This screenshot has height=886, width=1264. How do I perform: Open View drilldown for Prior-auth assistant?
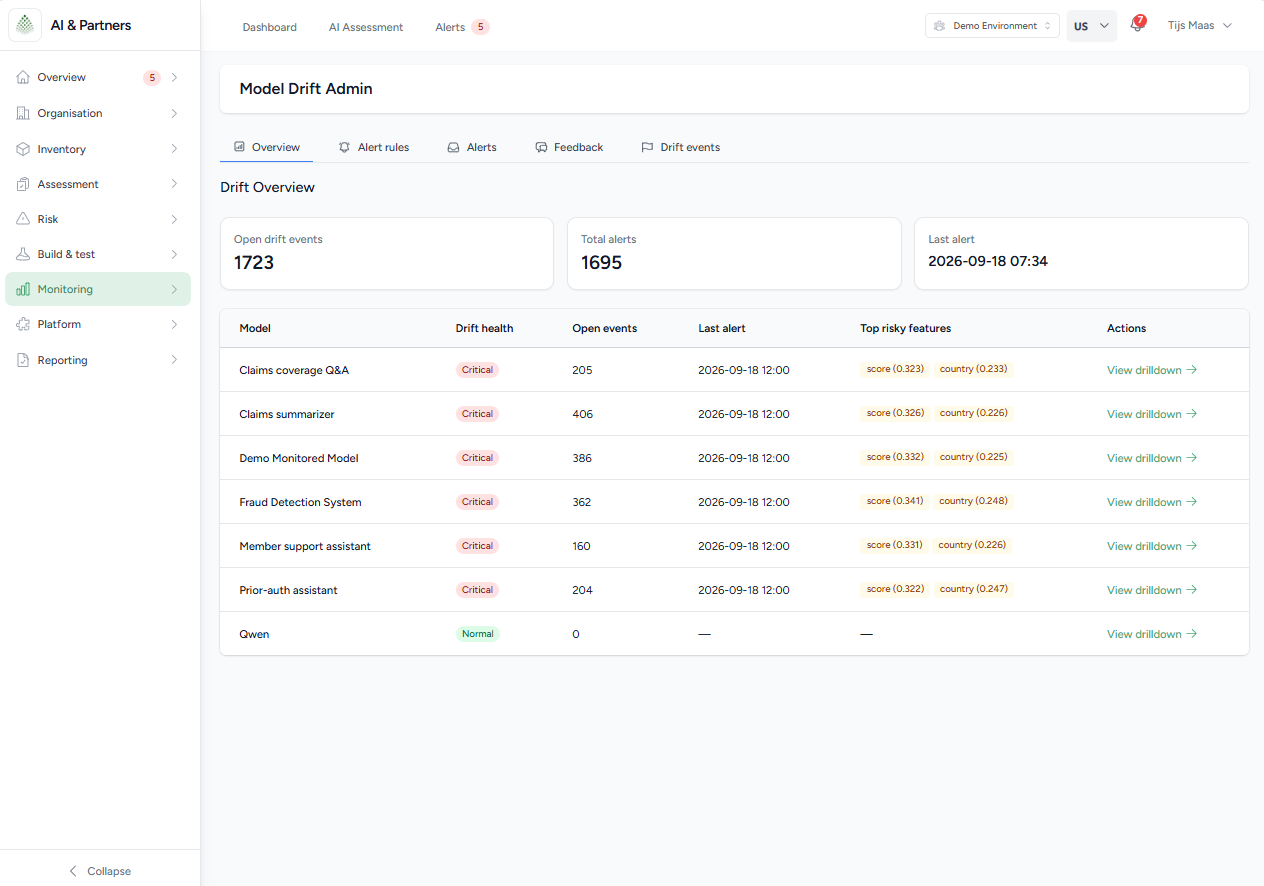[x=1152, y=590]
